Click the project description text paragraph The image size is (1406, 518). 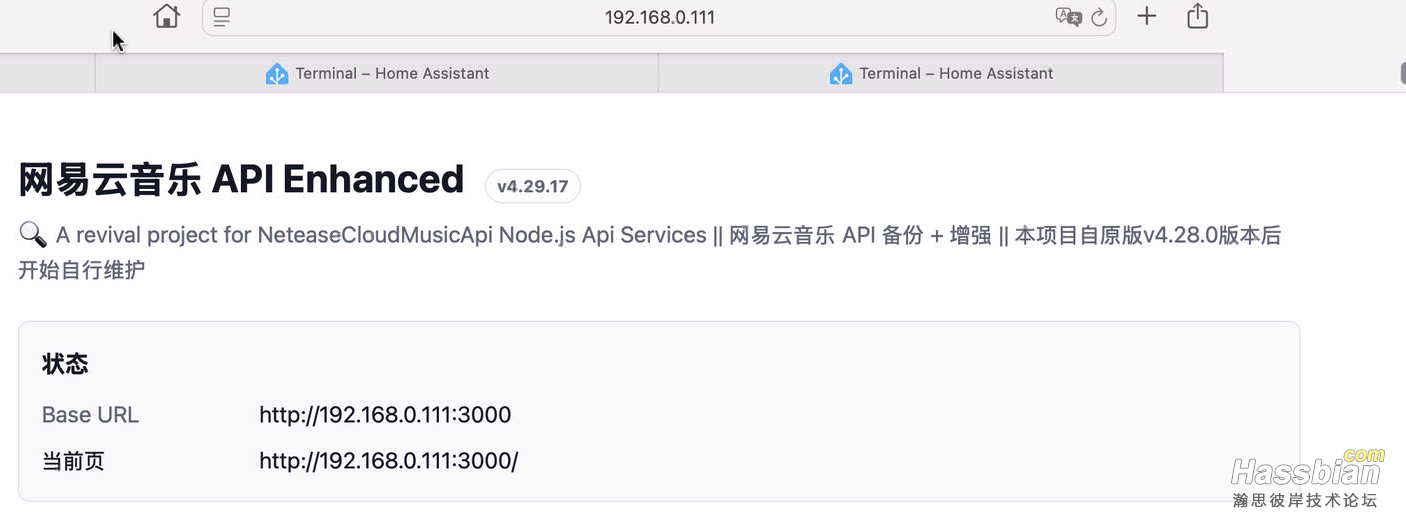click(x=650, y=236)
